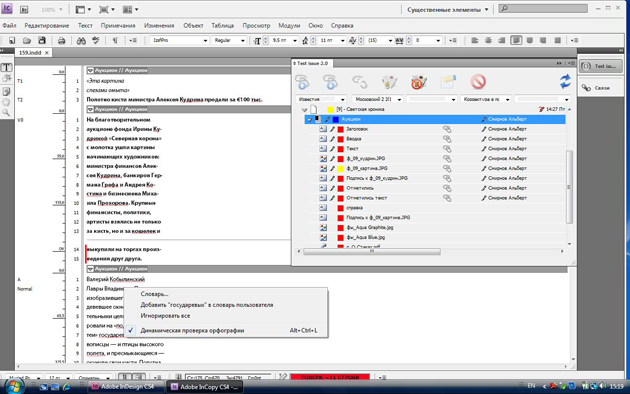
Task: Click the binoculars Find icon
Action: (x=81, y=41)
